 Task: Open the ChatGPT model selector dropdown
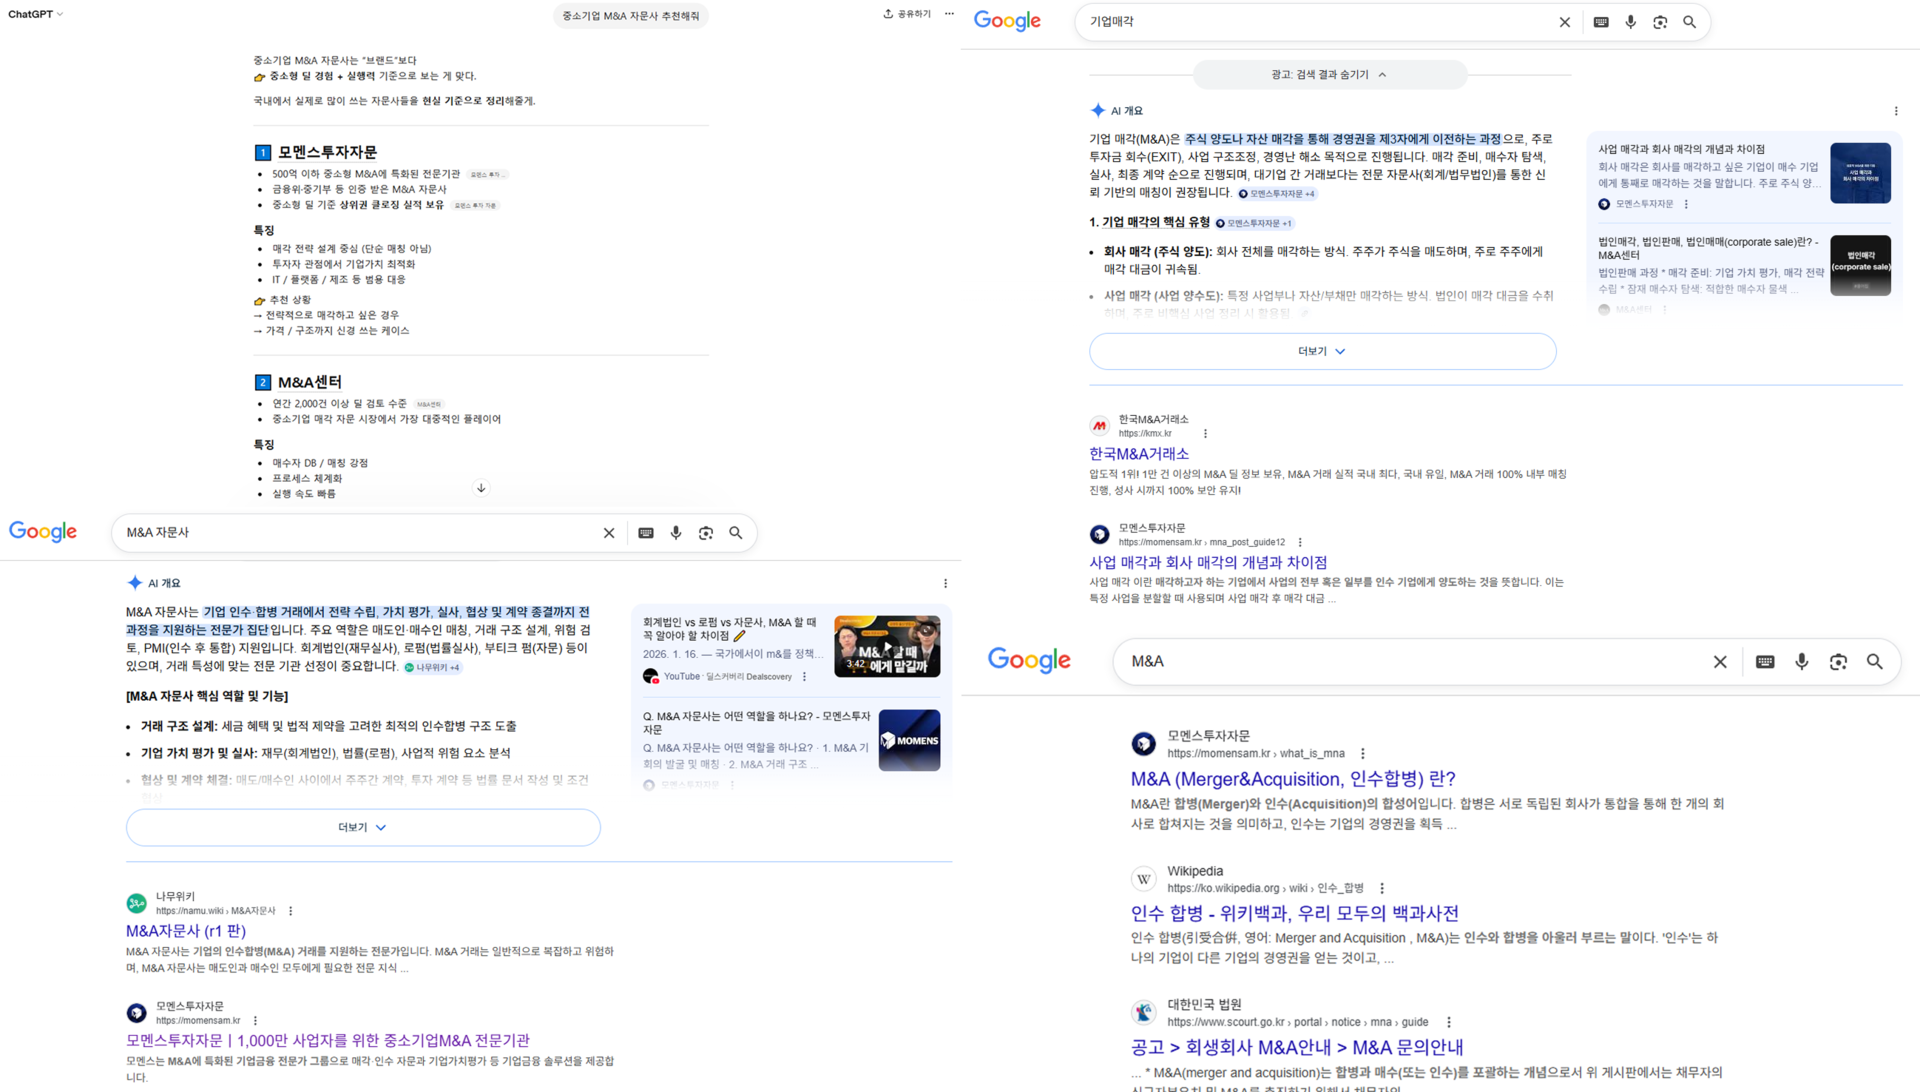(x=33, y=13)
